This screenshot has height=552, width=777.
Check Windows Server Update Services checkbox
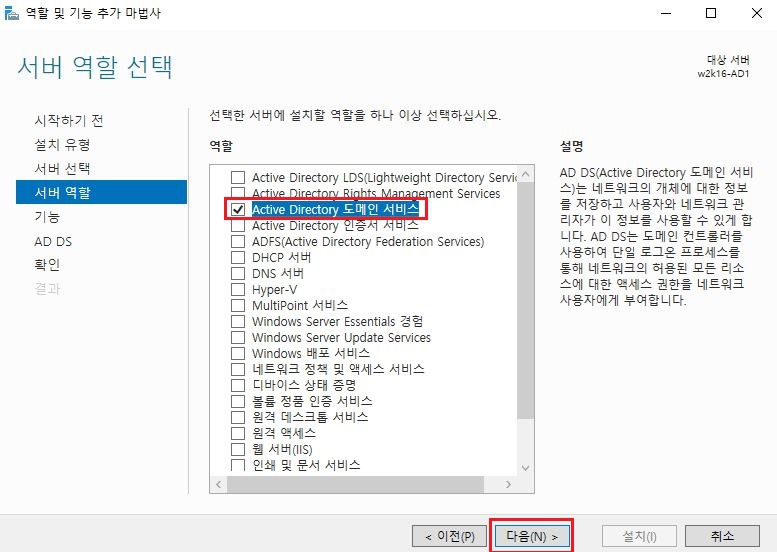click(238, 337)
